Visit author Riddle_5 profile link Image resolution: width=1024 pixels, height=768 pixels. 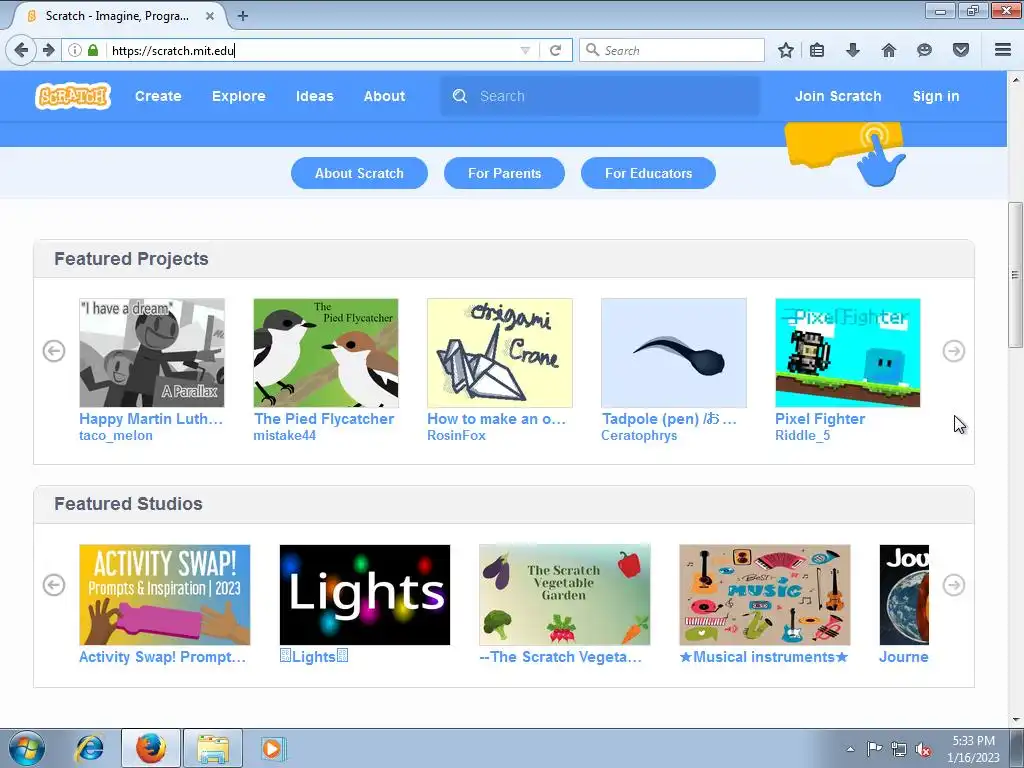[803, 436]
